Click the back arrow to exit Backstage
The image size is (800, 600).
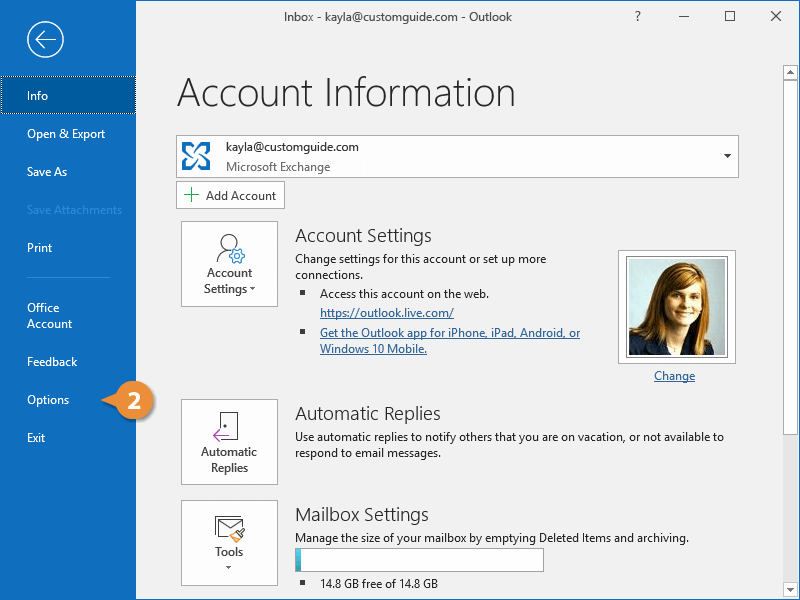[45, 39]
